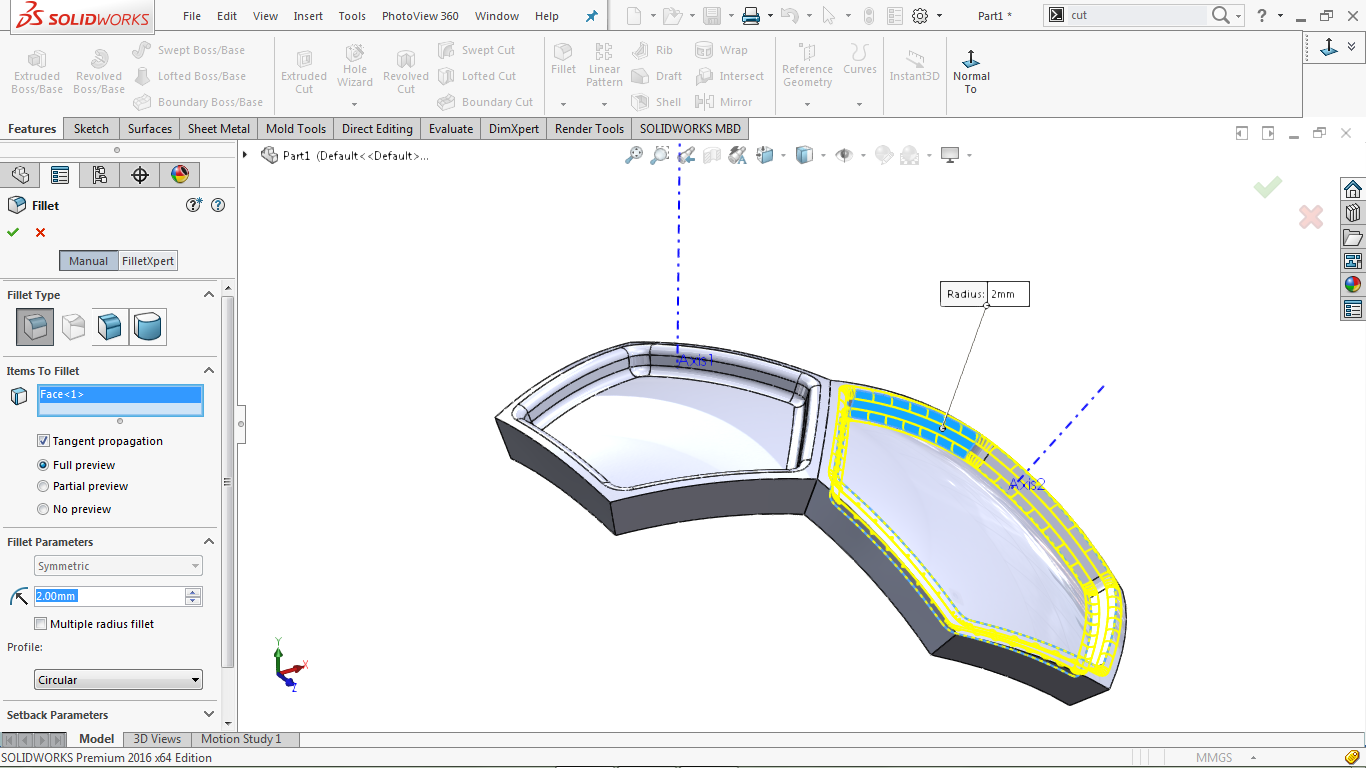1366x768 pixels.
Task: Click the Normal To view tool
Action: click(970, 68)
